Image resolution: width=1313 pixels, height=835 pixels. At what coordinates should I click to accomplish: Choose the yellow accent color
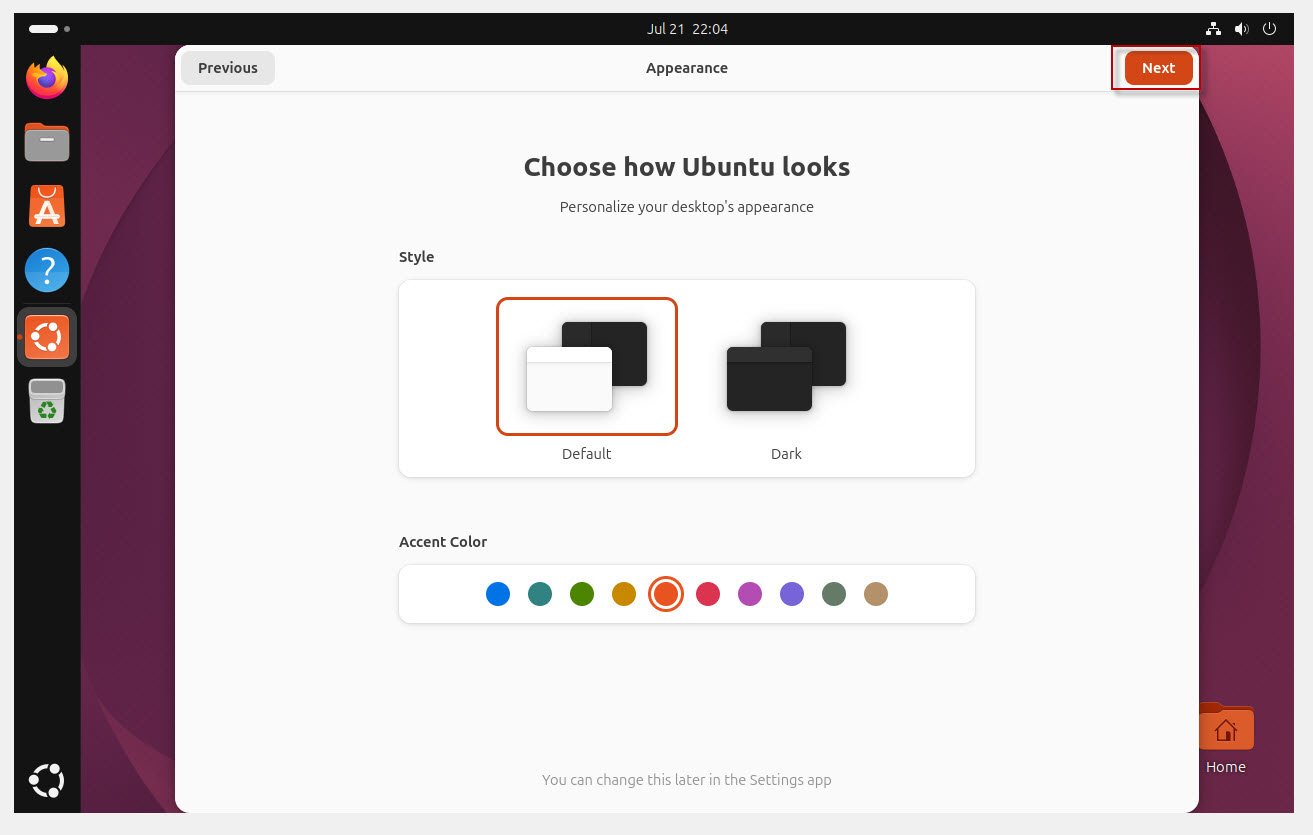[624, 594]
